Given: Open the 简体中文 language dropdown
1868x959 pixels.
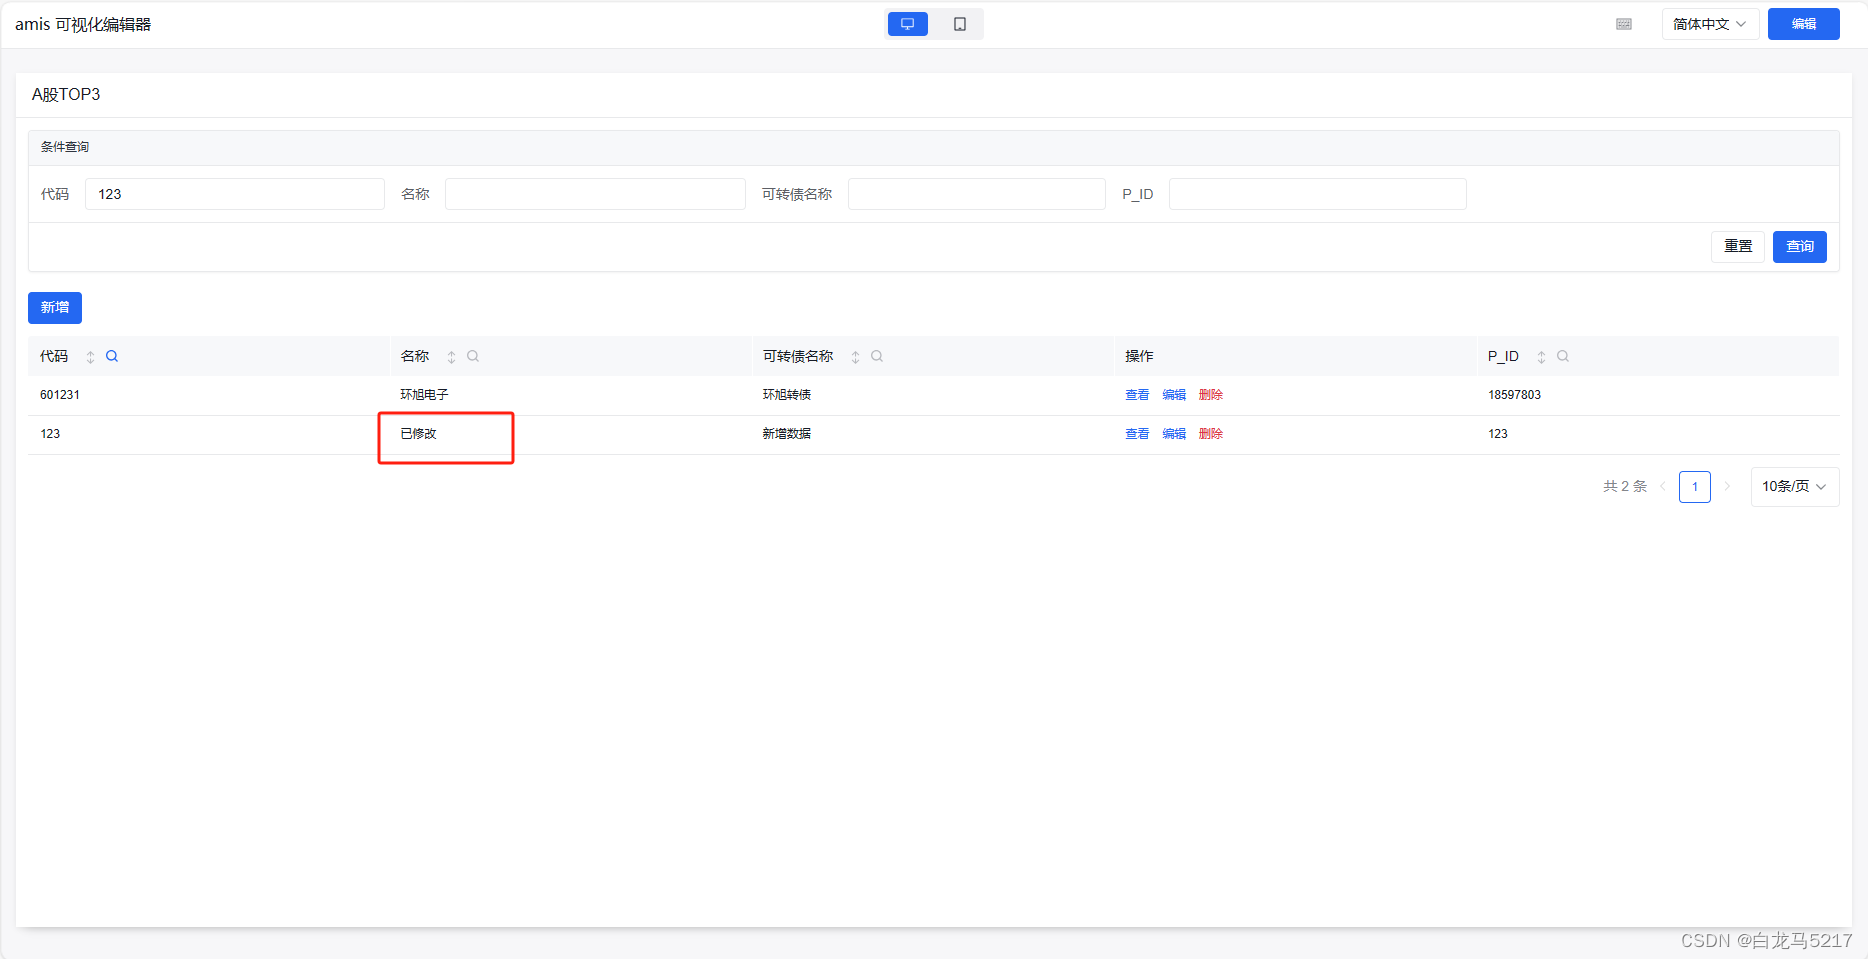Looking at the screenshot, I should [x=1710, y=24].
